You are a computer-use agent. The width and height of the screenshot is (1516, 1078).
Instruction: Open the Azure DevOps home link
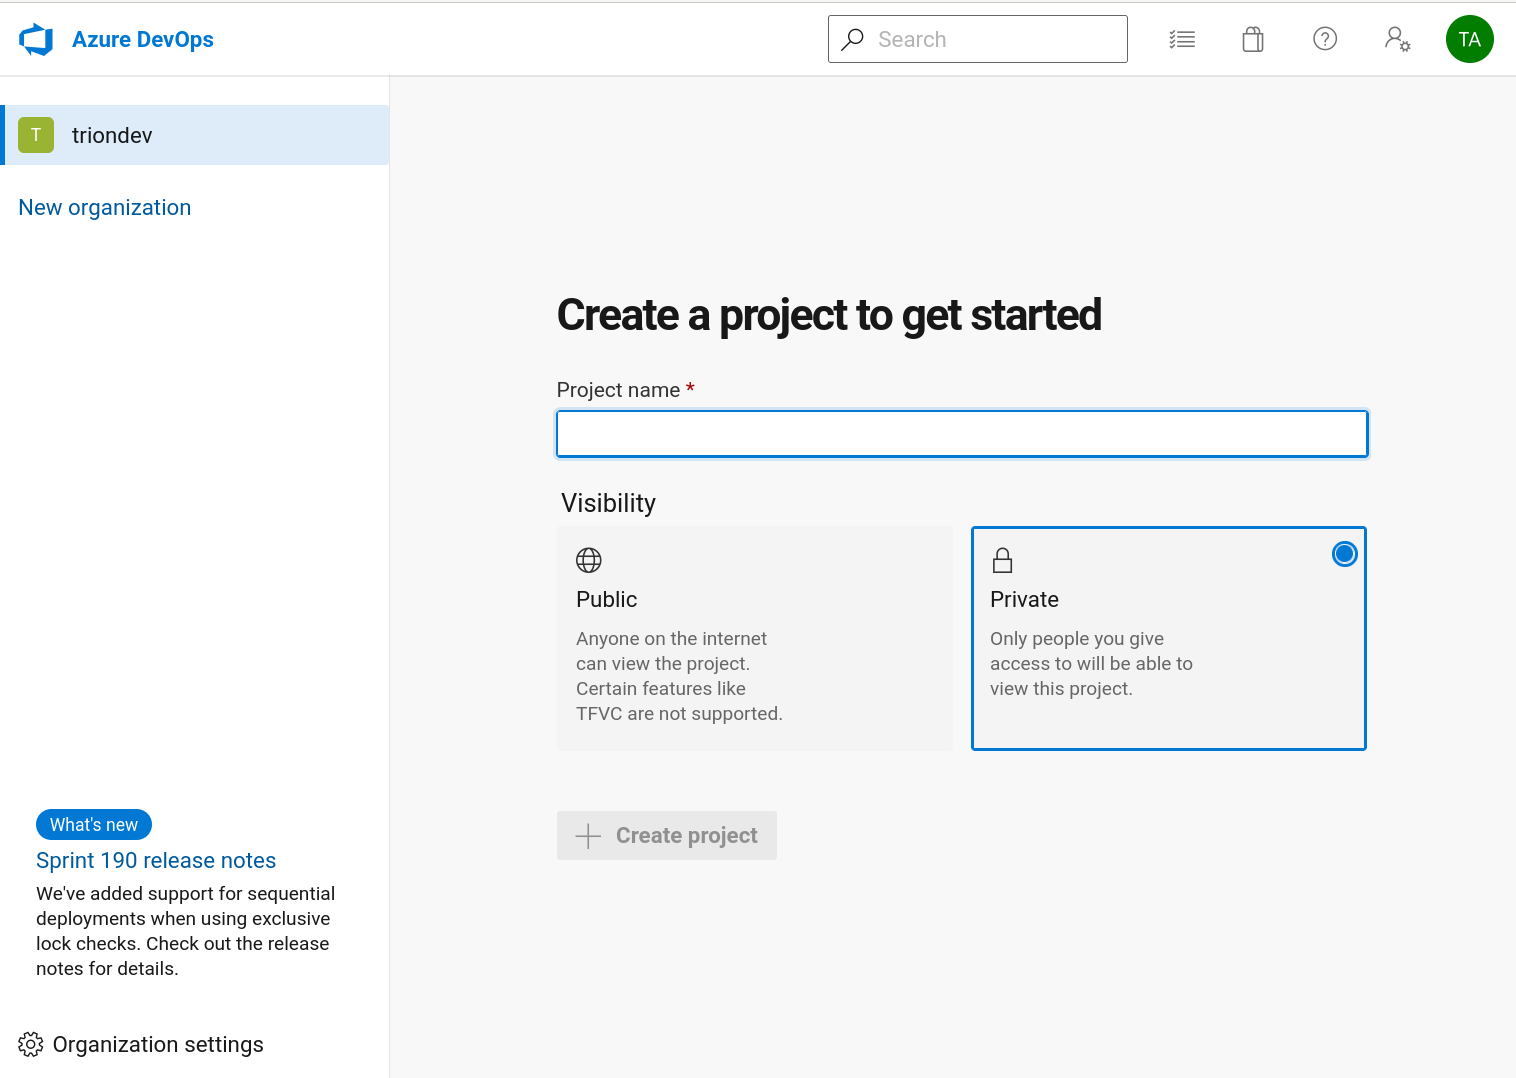pyautogui.click(x=142, y=39)
